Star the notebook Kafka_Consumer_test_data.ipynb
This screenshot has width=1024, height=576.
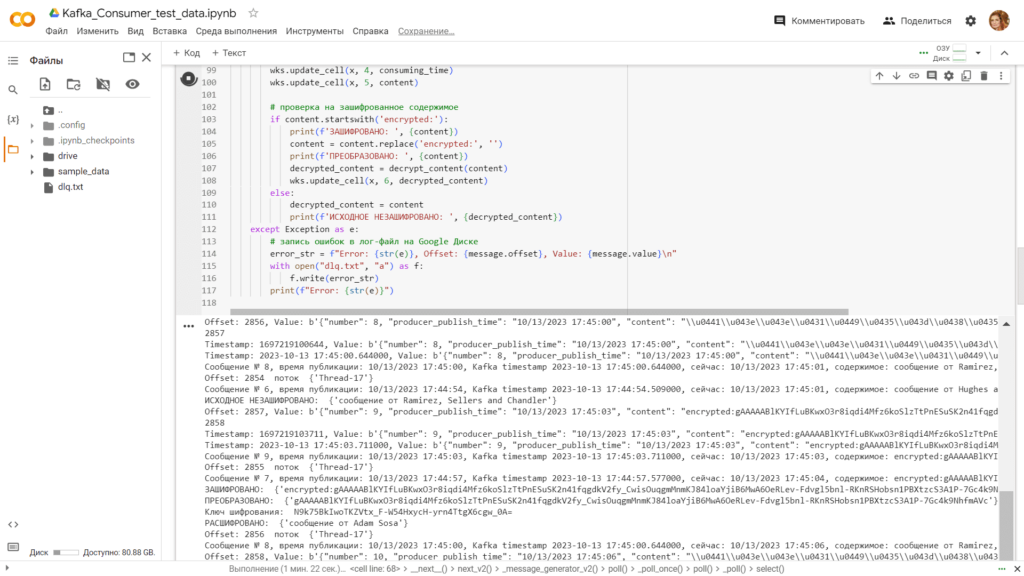tap(254, 13)
